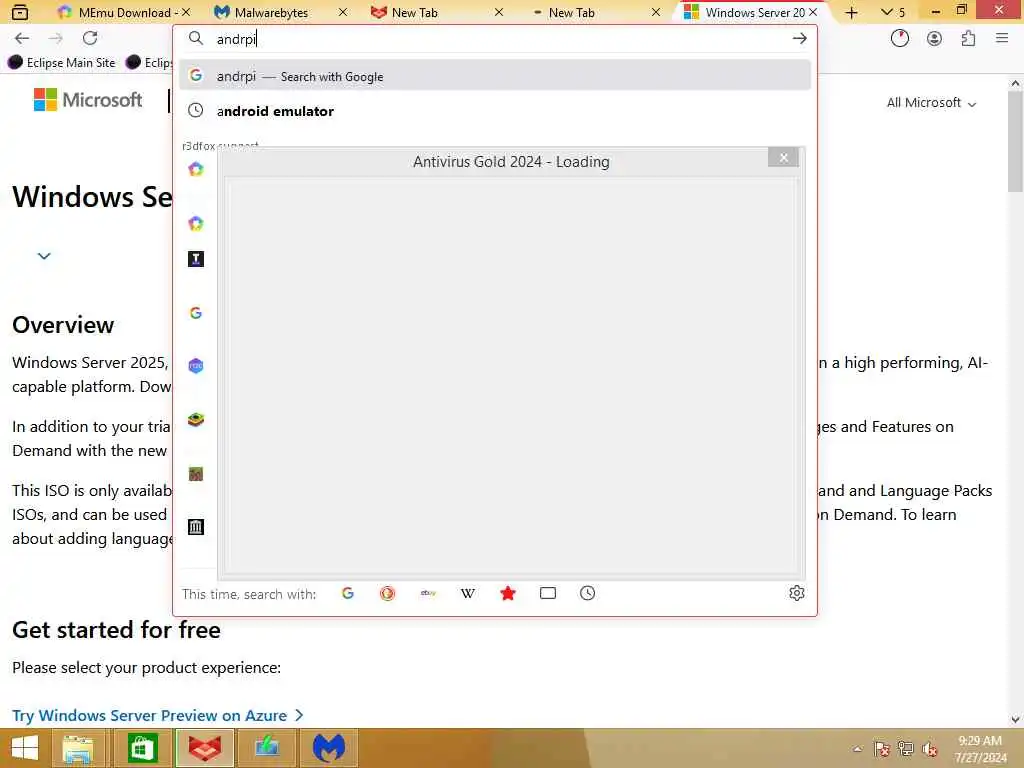Close the Antivirus Gold 2024 popup

tap(784, 157)
